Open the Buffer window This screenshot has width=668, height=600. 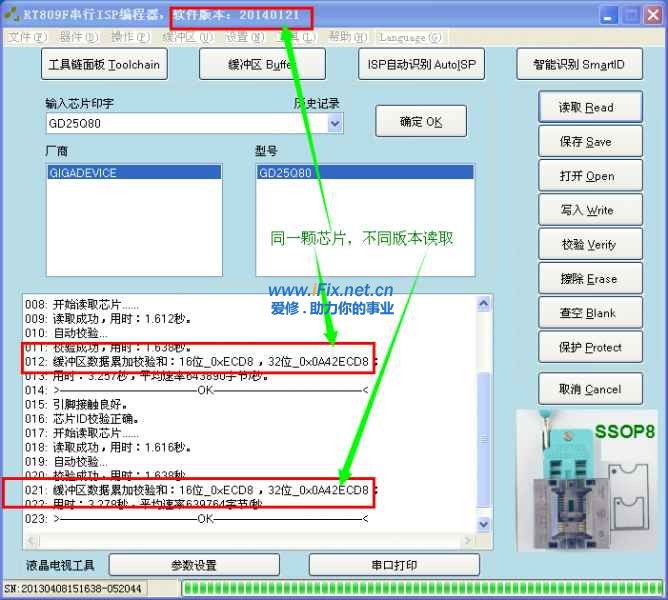point(262,65)
